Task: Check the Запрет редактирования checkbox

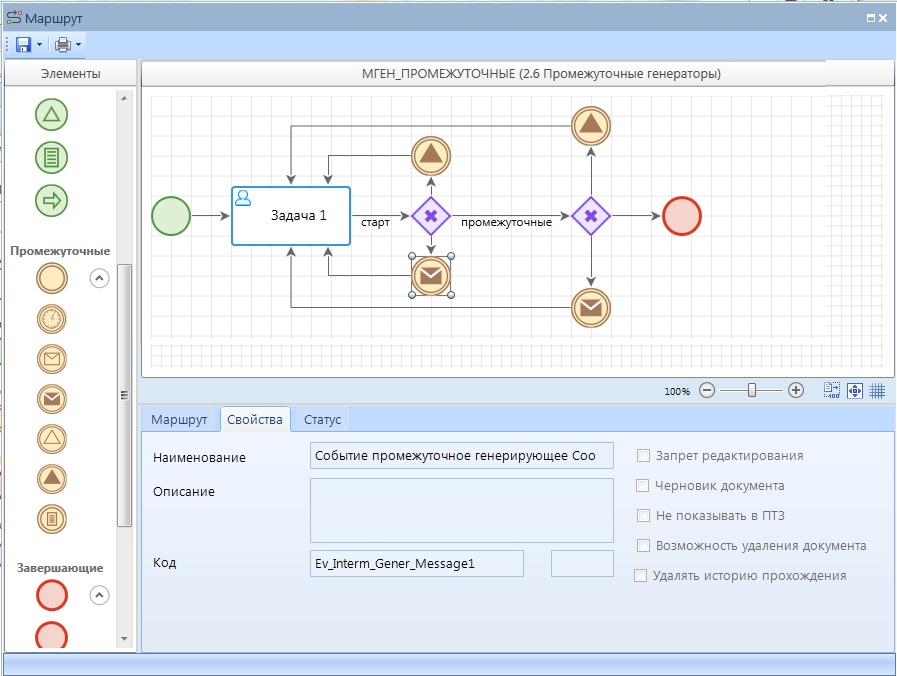Action: coord(644,456)
